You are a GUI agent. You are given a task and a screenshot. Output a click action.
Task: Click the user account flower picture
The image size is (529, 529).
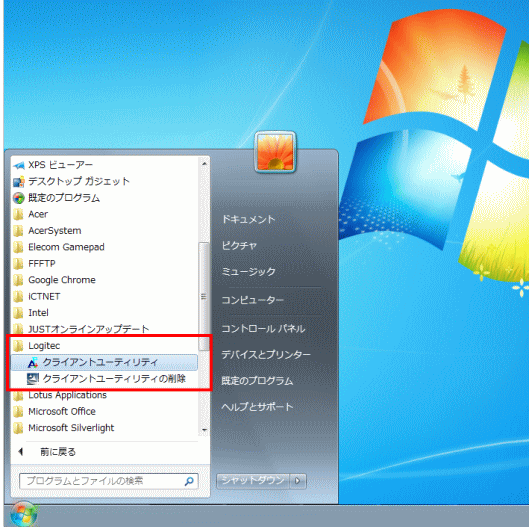pyautogui.click(x=275, y=152)
